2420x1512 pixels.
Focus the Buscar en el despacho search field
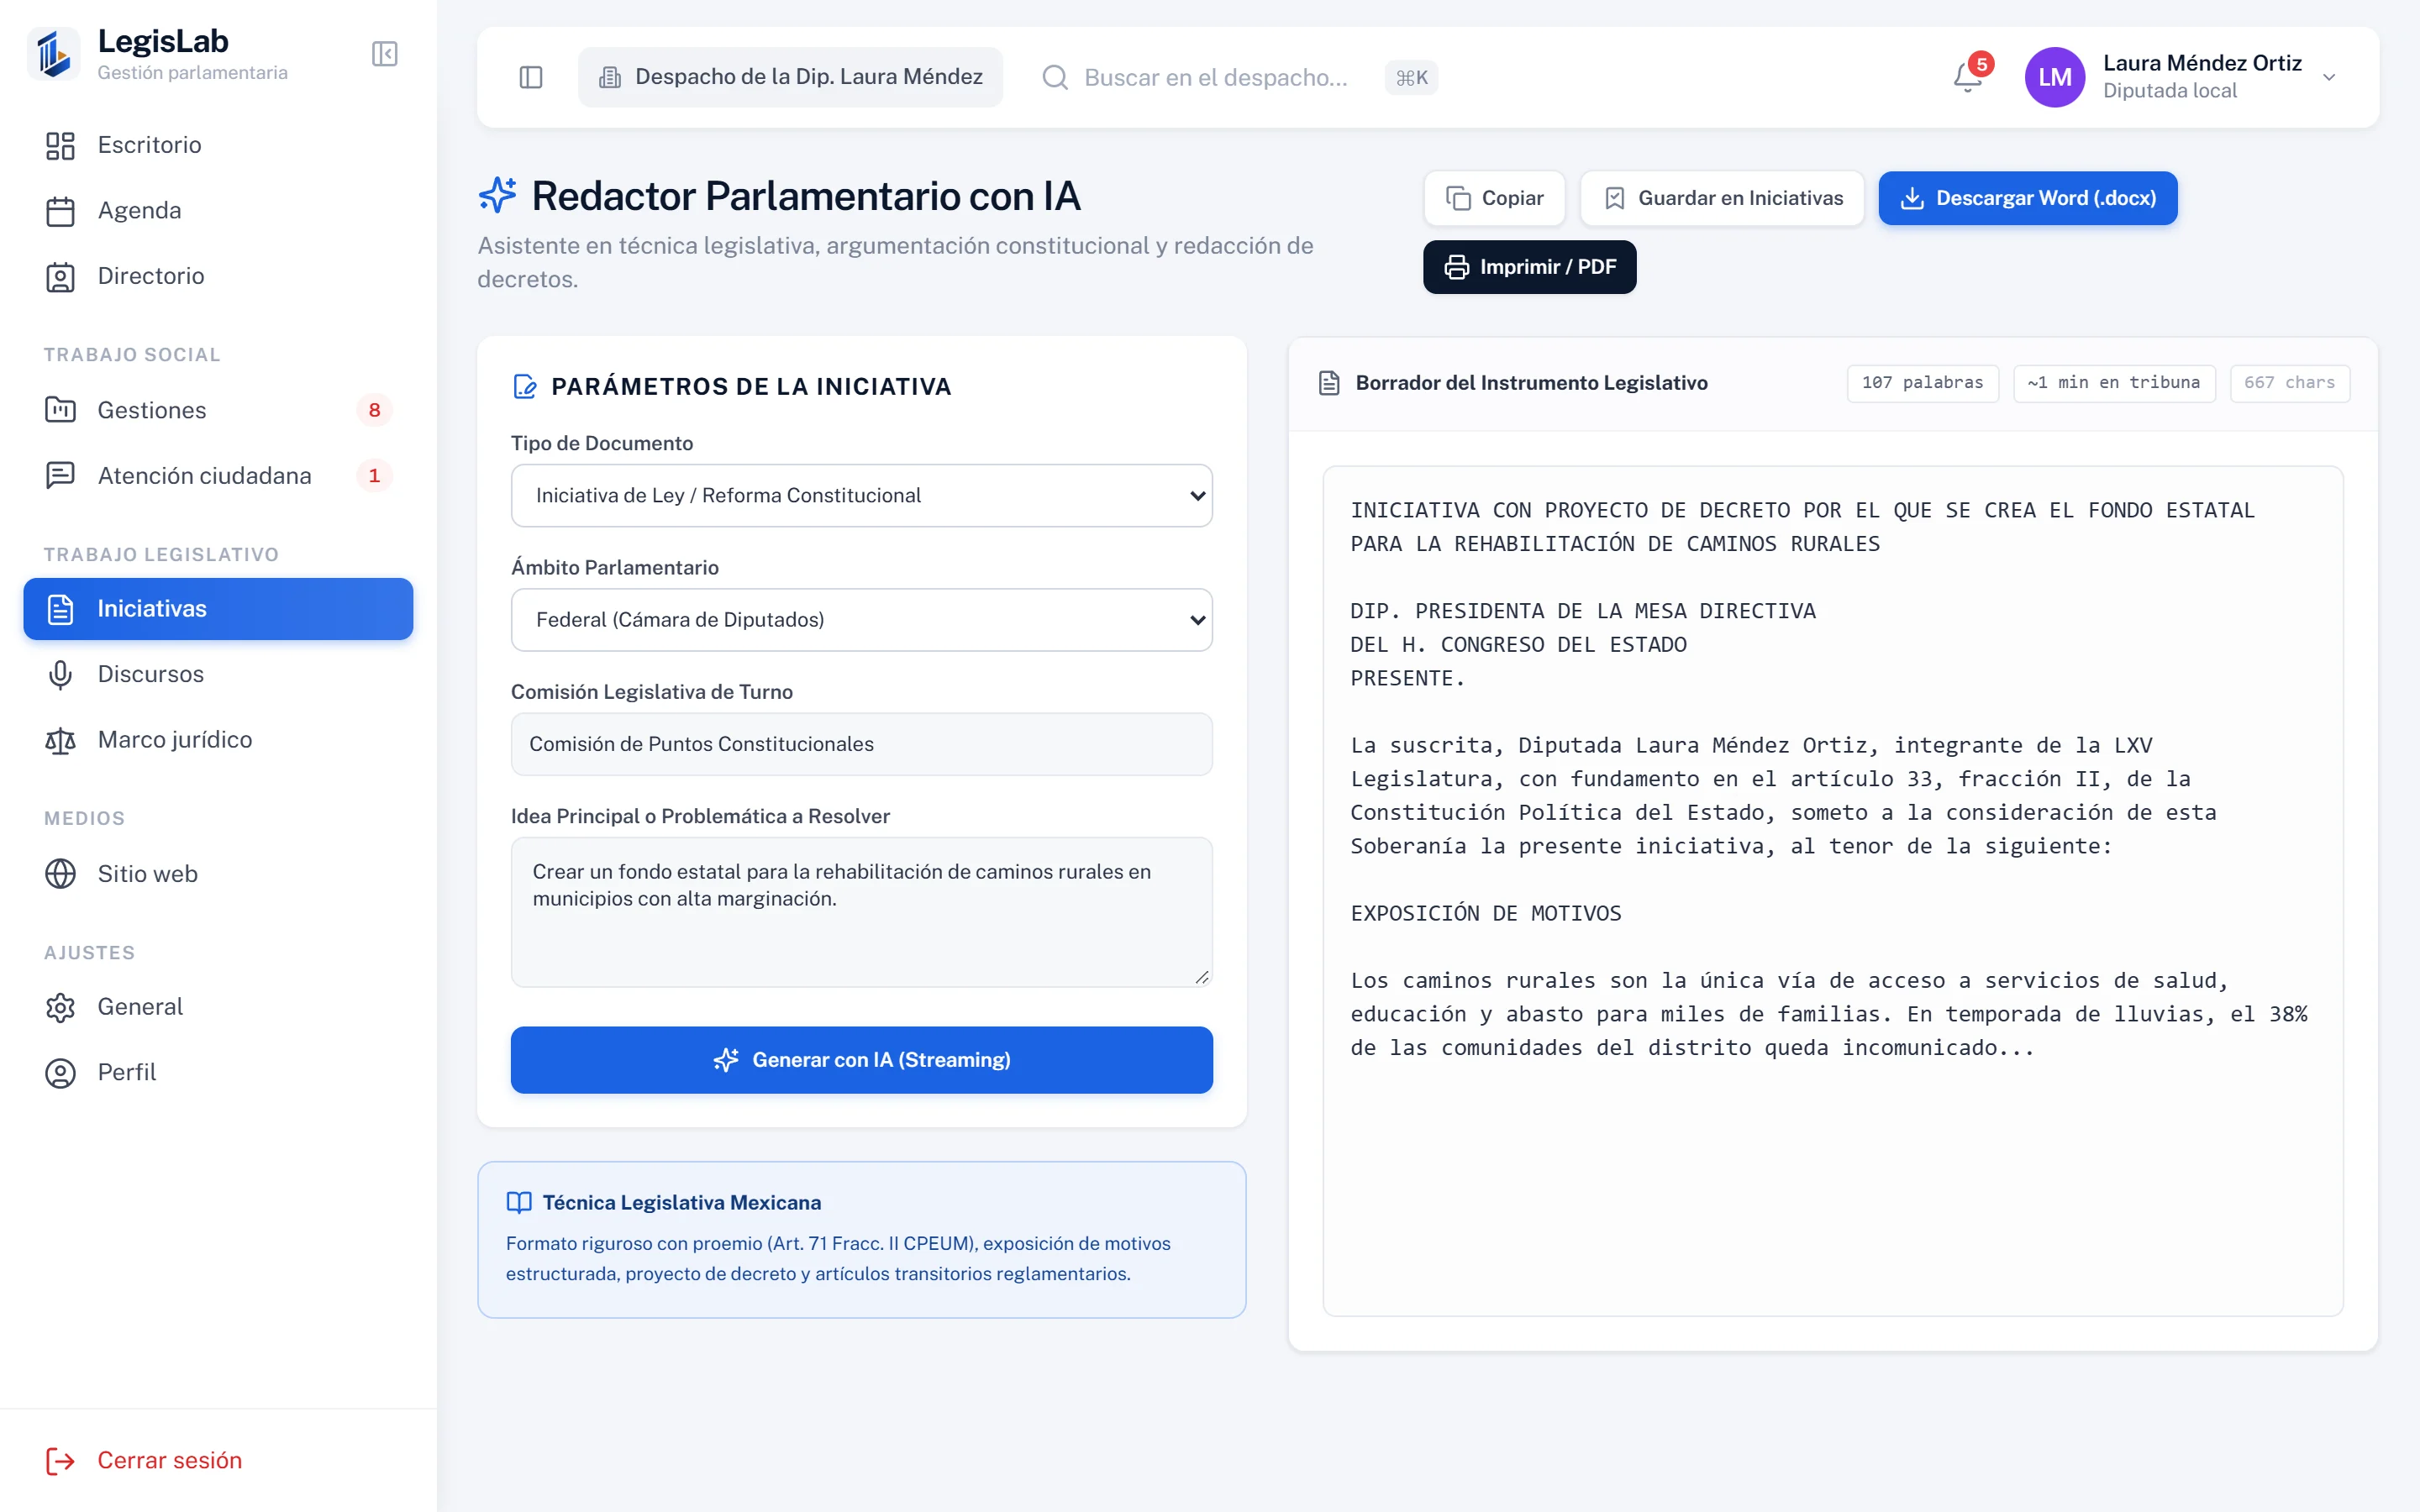point(1216,77)
